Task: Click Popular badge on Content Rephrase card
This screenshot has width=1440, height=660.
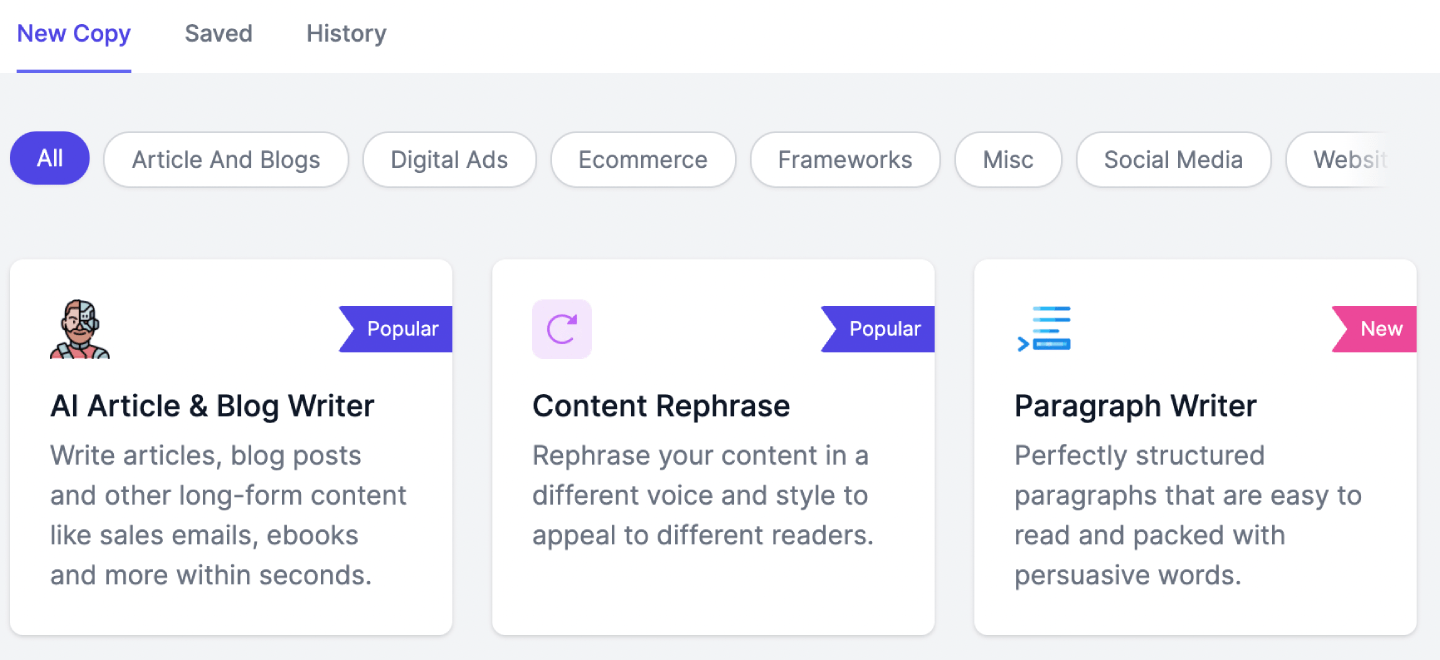Action: [882, 329]
